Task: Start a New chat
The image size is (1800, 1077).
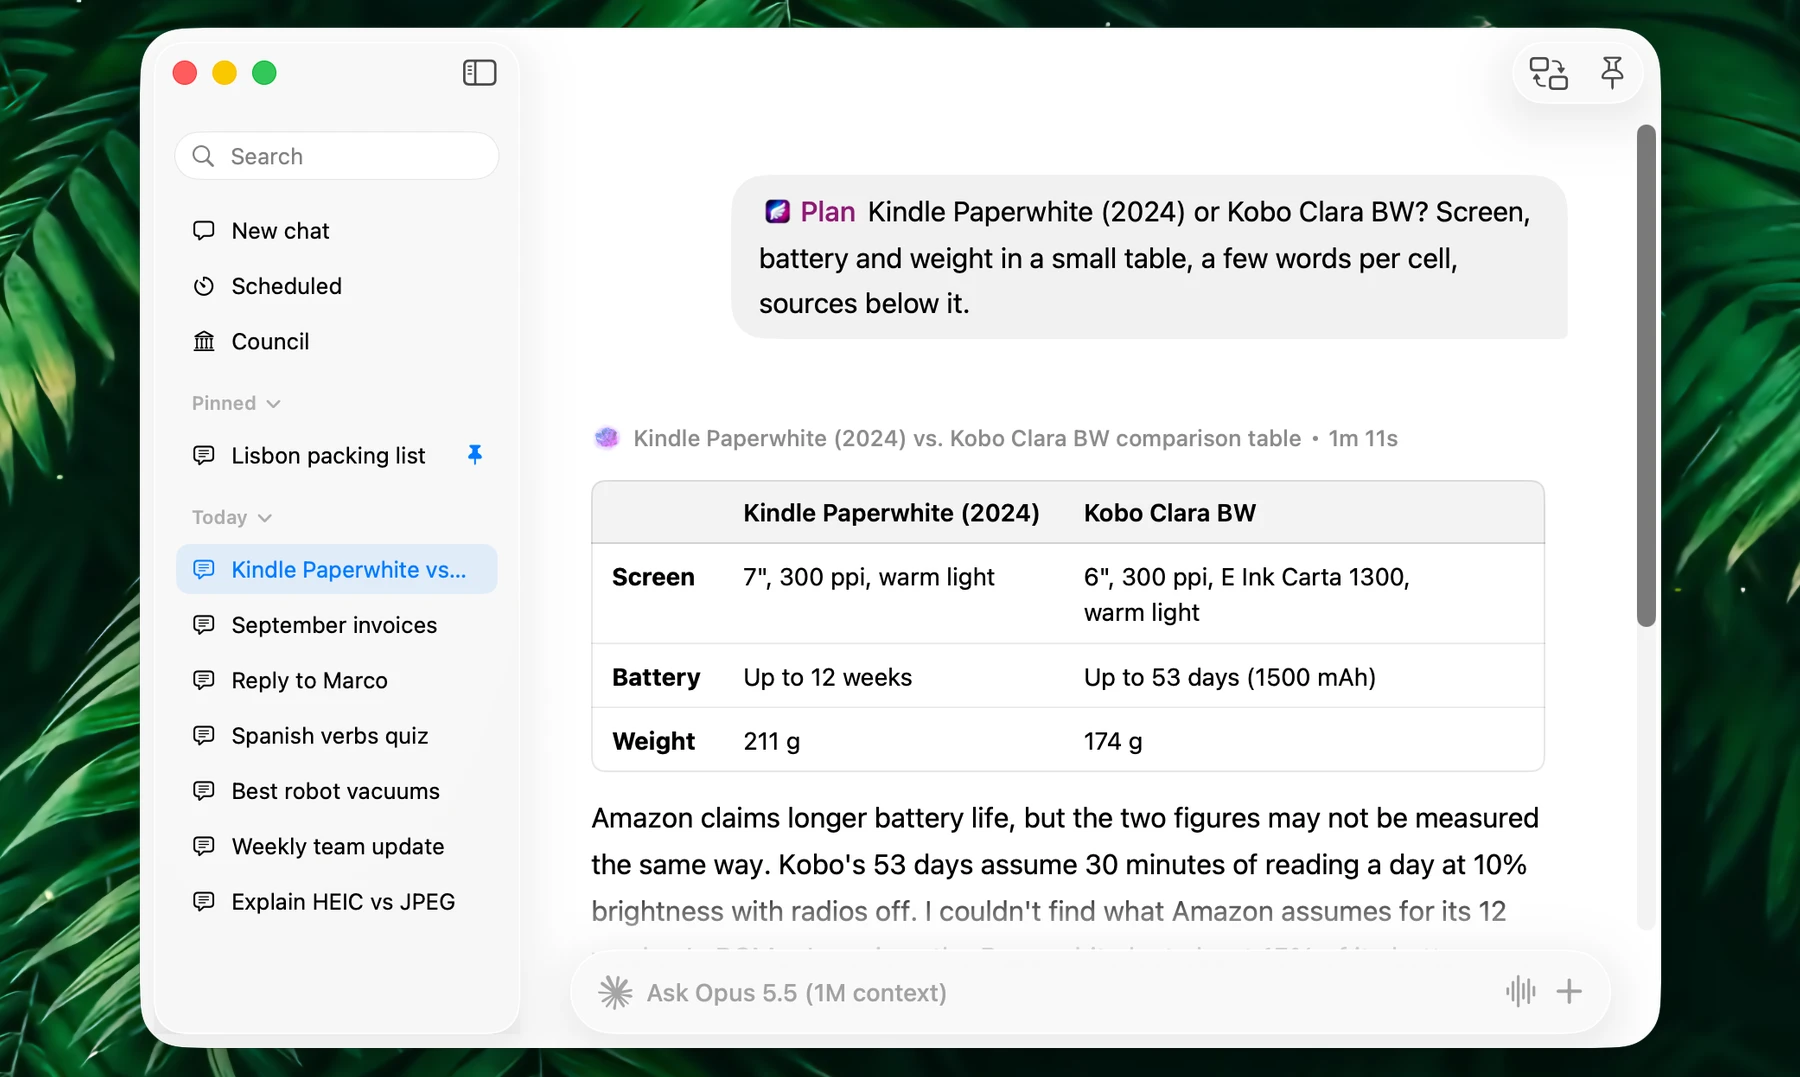Action: pos(337,231)
